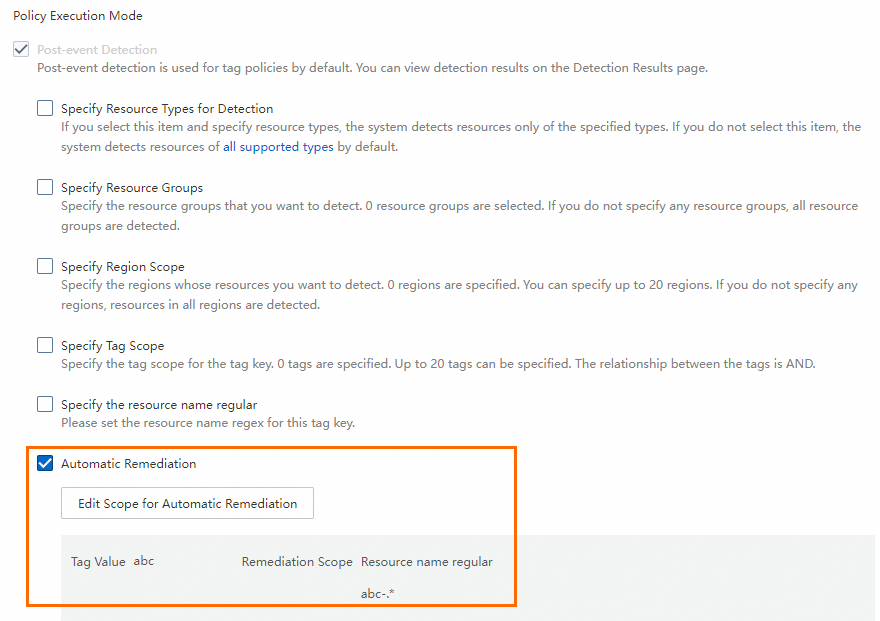Open the all supported types link

tap(278, 147)
